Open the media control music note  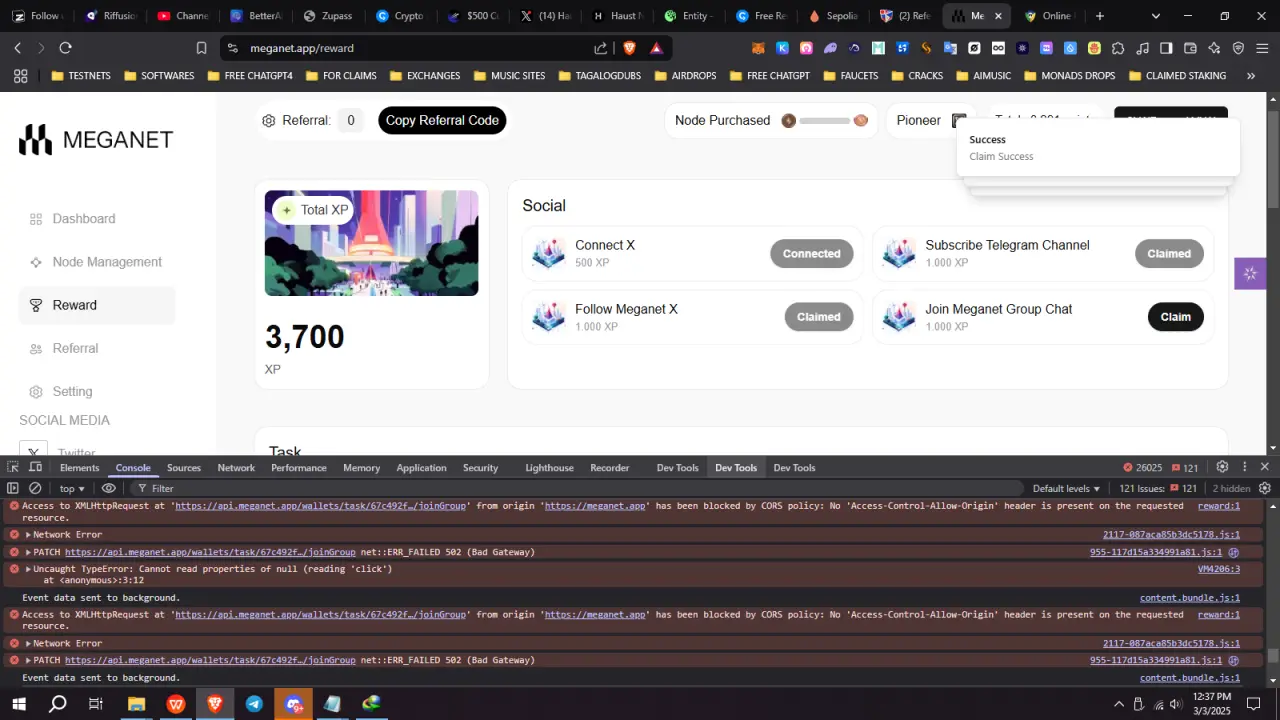pyautogui.click(x=1142, y=48)
